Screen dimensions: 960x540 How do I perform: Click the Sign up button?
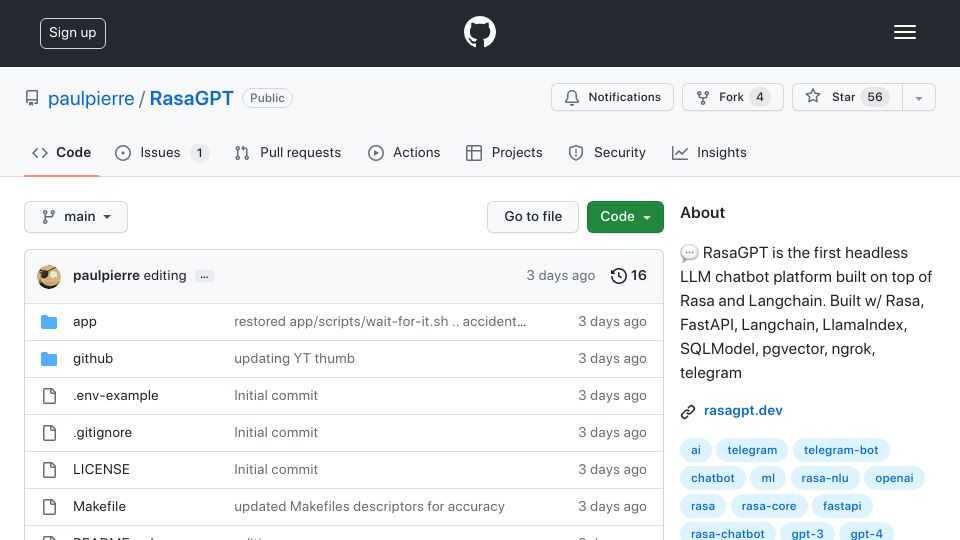(73, 33)
